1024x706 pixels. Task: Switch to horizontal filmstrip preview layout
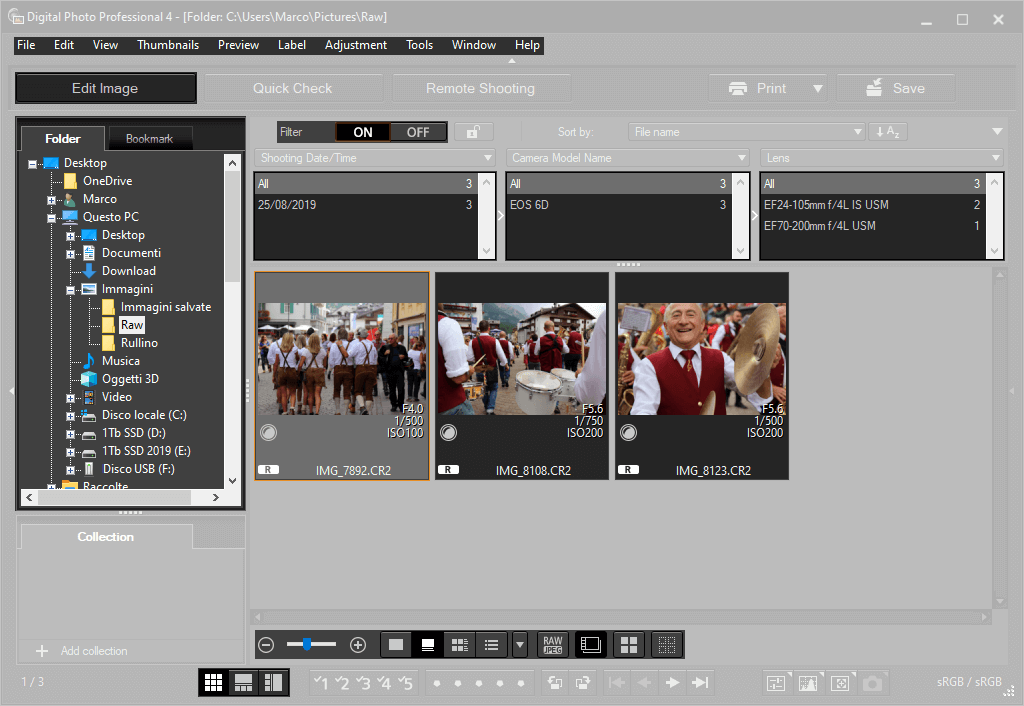[244, 682]
